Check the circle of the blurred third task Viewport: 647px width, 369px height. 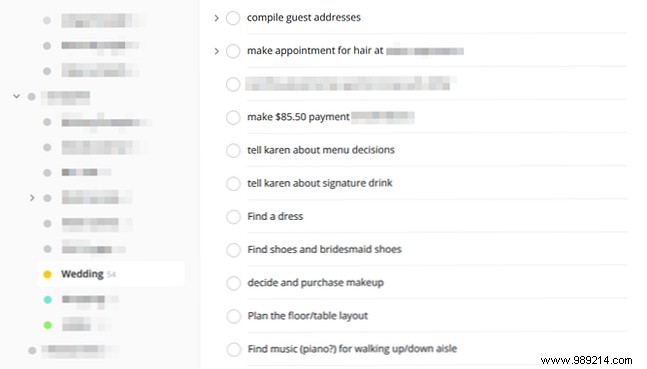pos(233,84)
